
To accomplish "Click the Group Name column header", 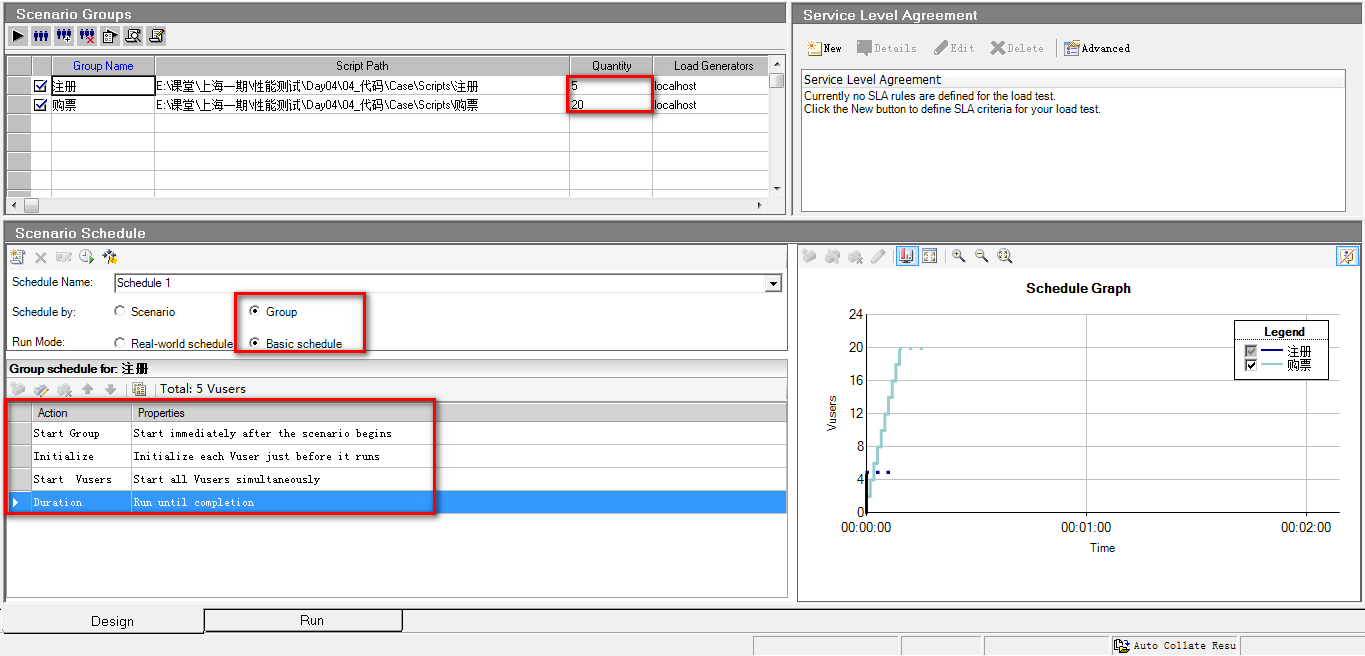I will point(103,66).
